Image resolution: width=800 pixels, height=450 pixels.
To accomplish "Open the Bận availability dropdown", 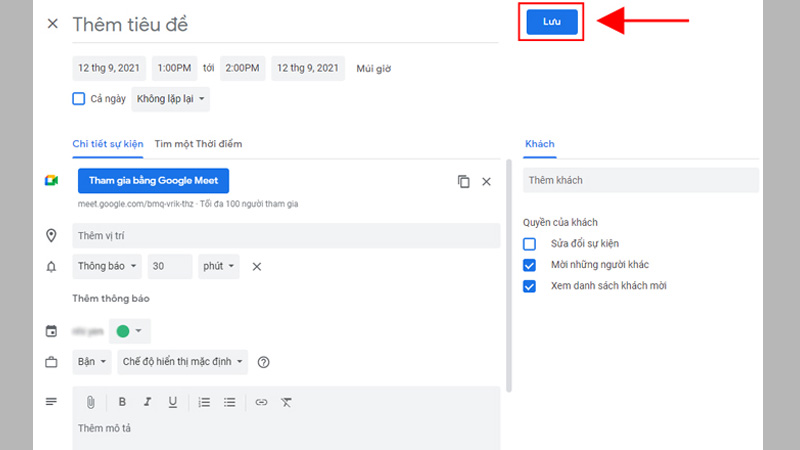I will click(x=92, y=362).
